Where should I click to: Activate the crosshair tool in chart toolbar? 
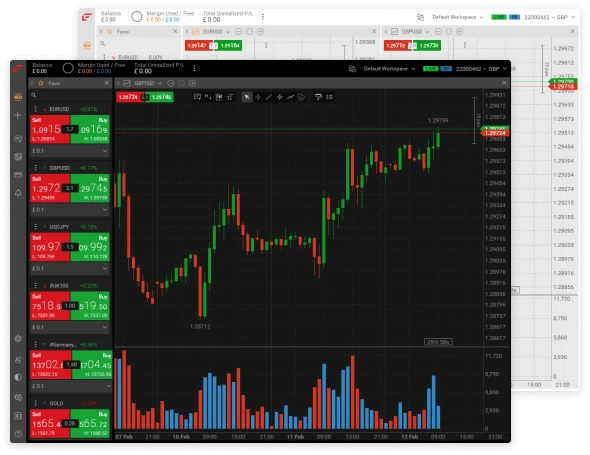(258, 97)
